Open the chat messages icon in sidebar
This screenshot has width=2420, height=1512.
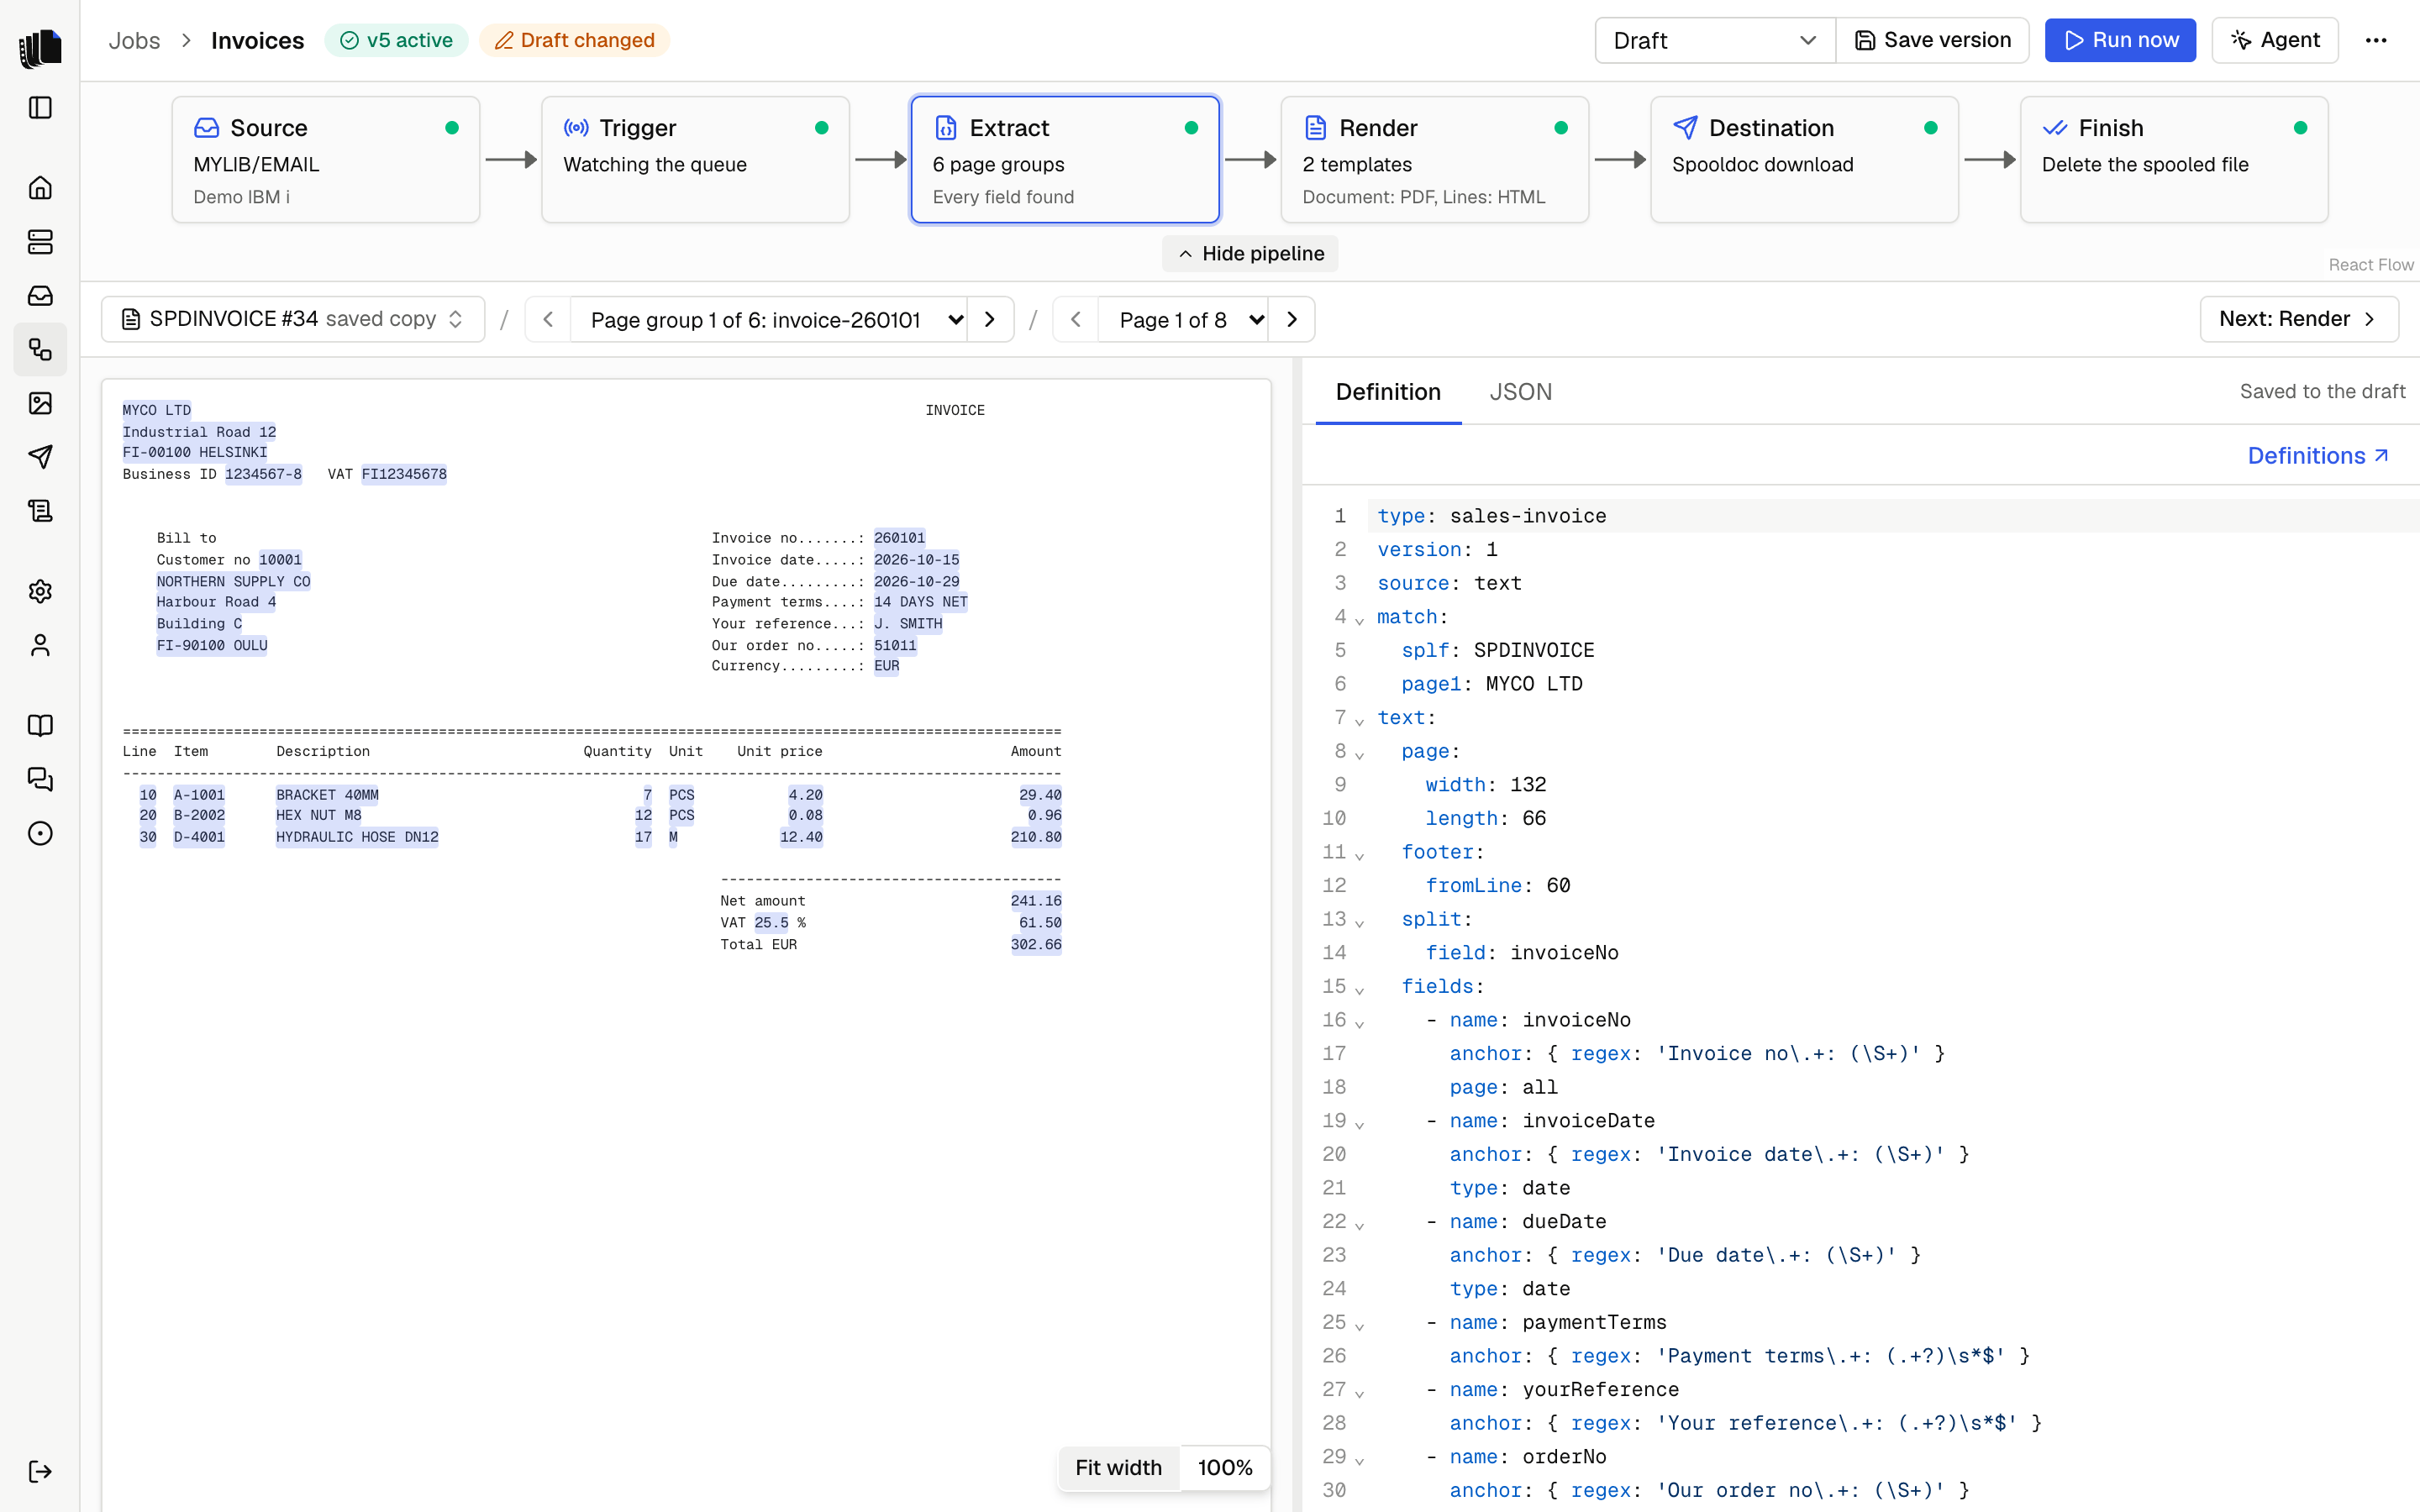coord(40,779)
